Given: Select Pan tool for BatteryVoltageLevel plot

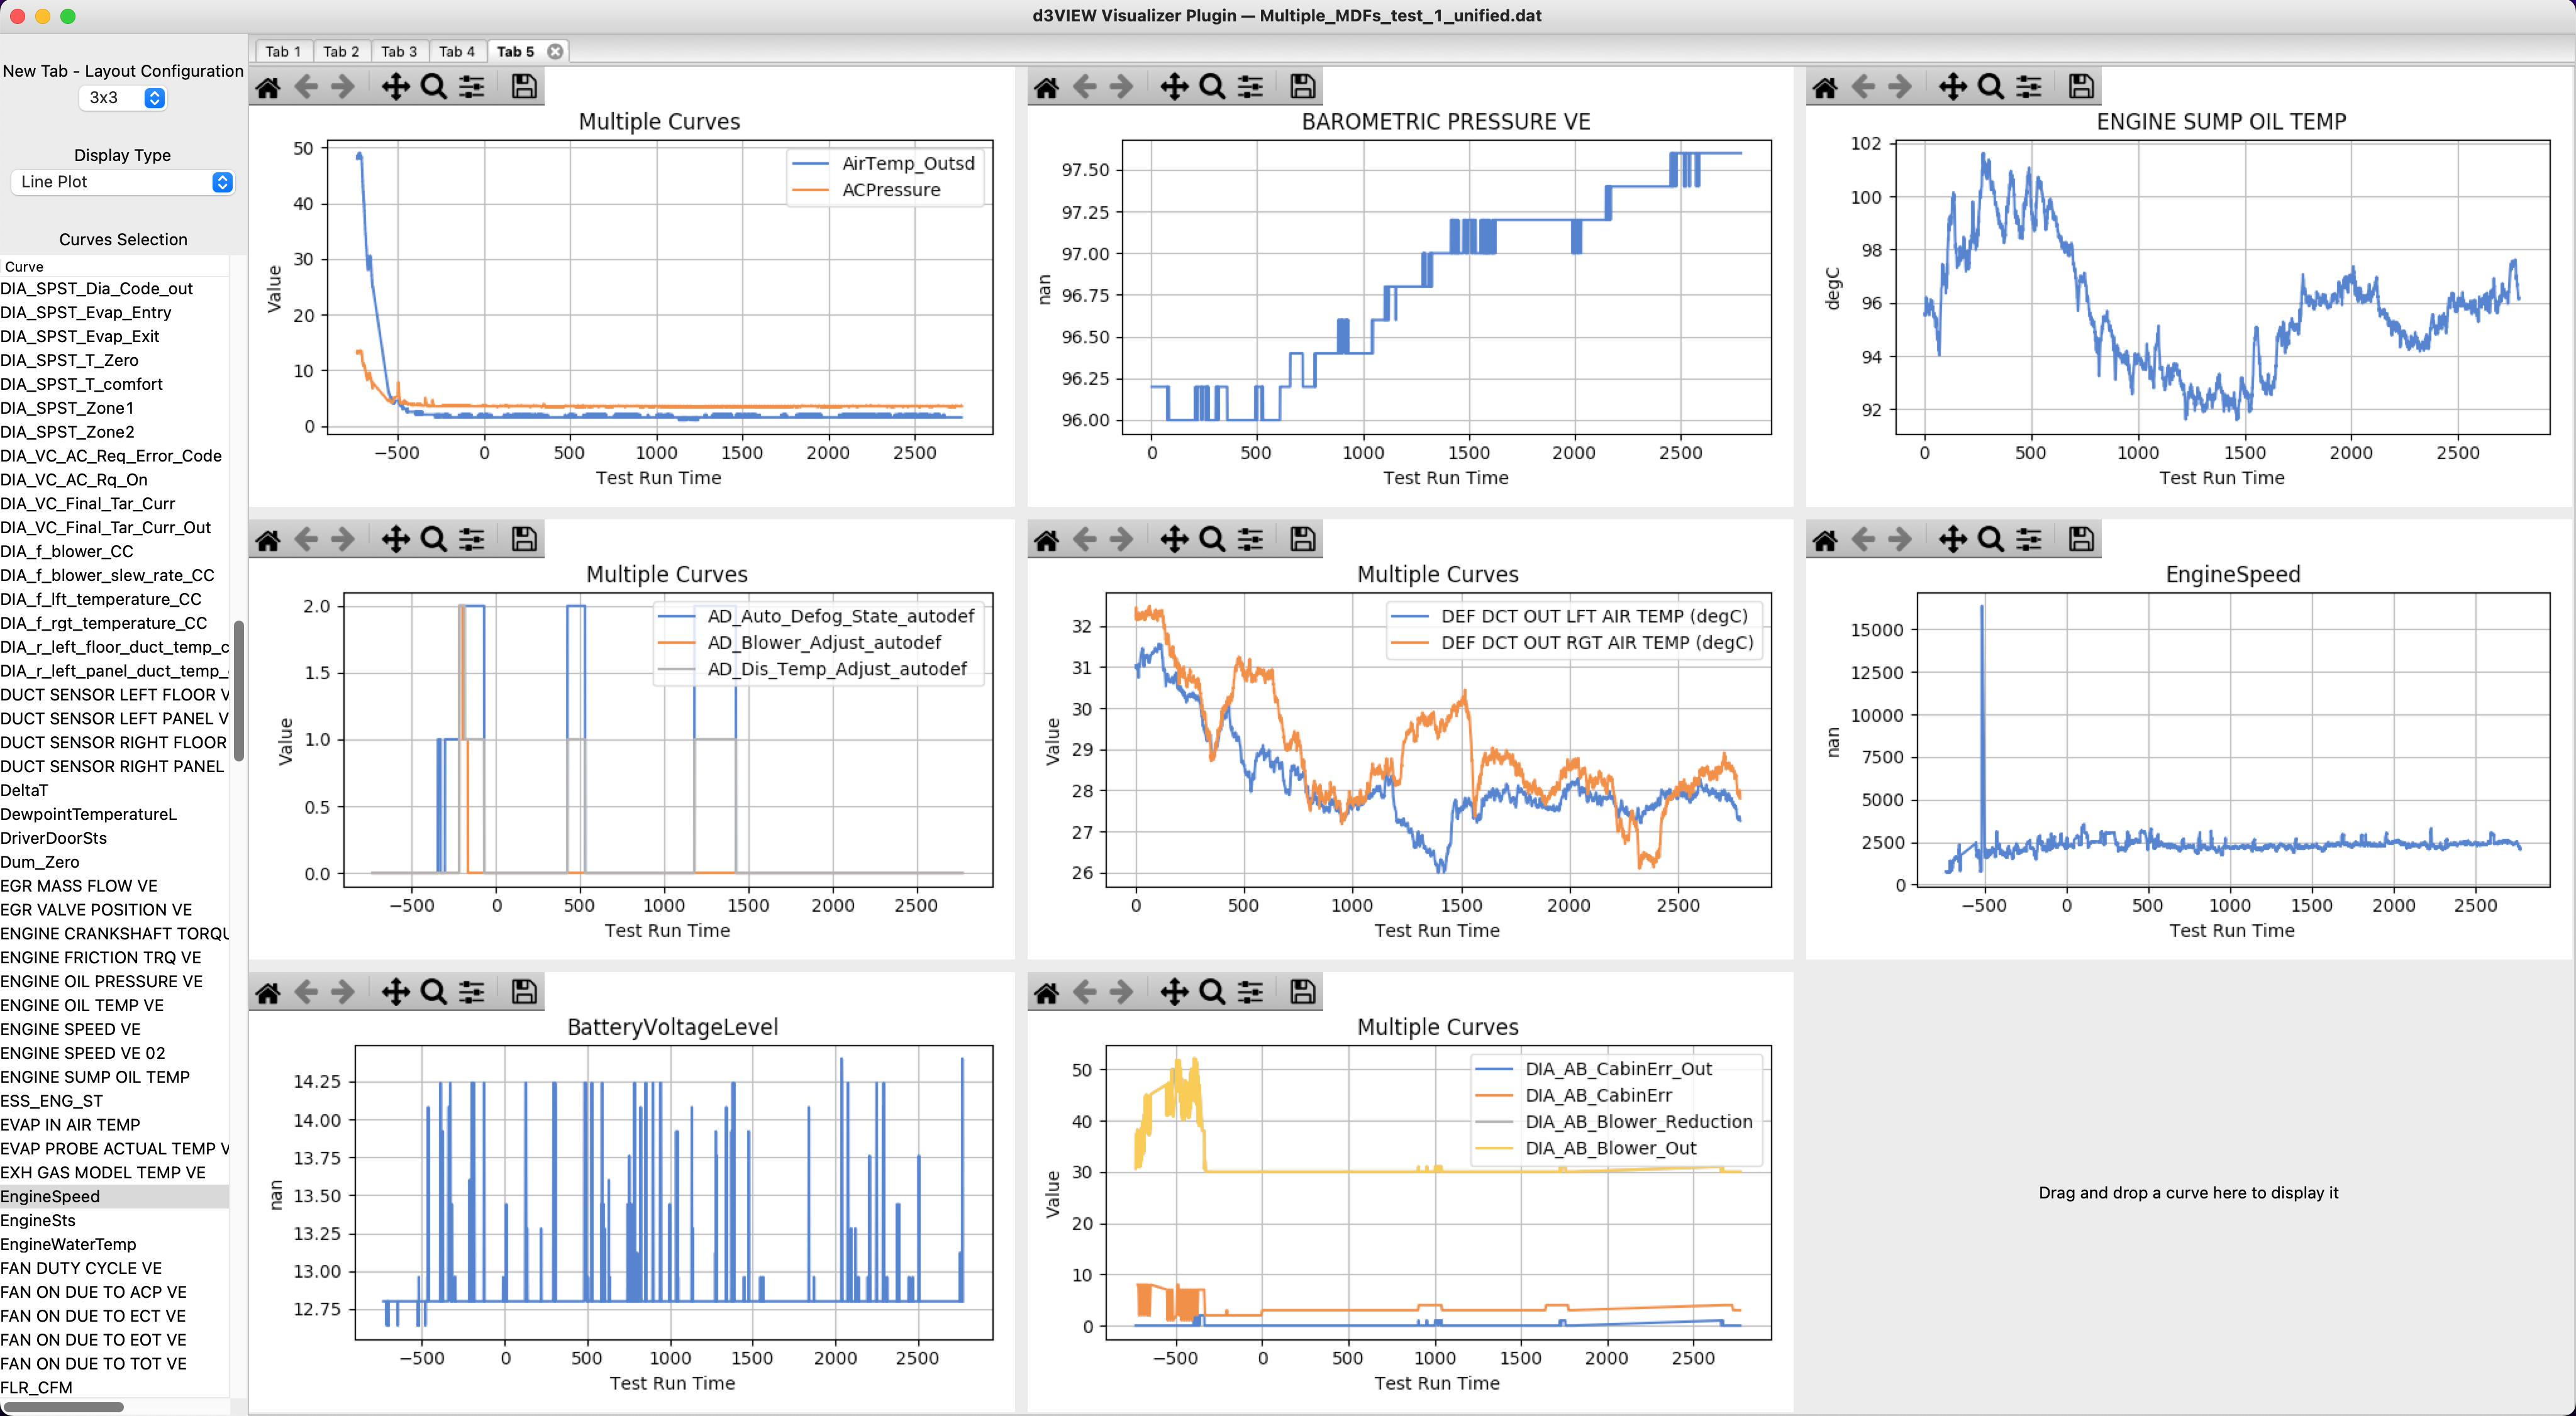Looking at the screenshot, I should click(x=396, y=992).
